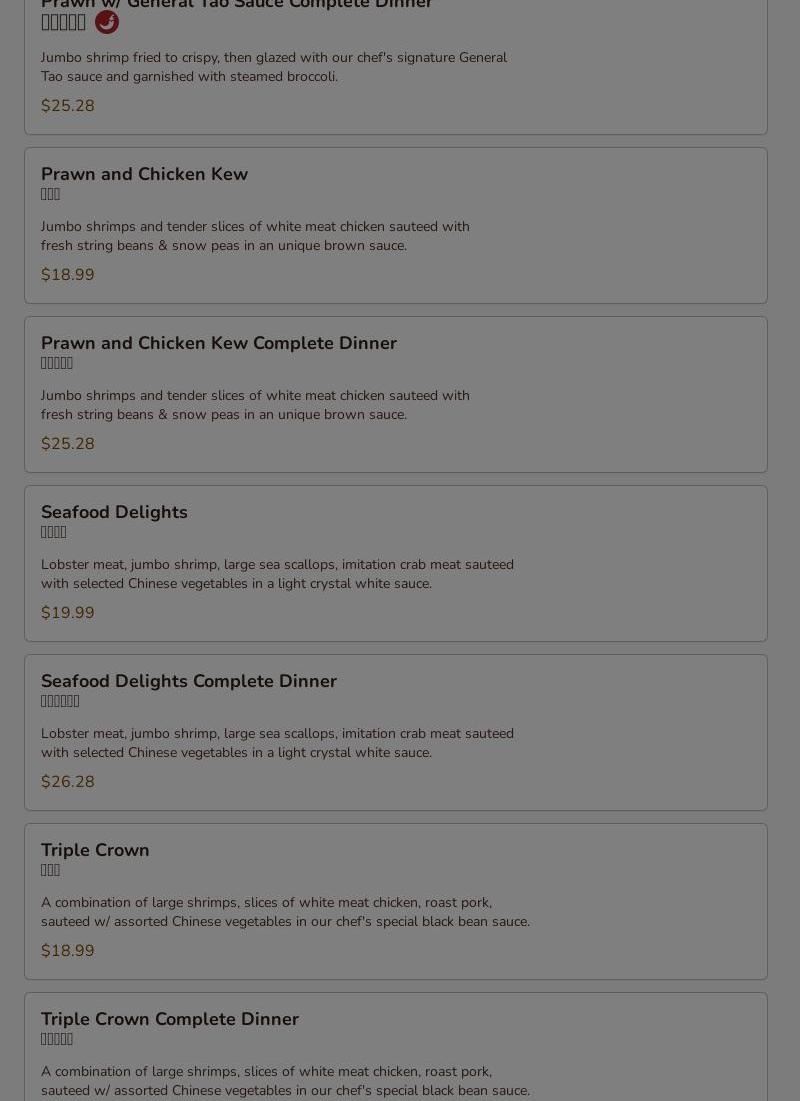Screen dimensions: 800x1101
Task: Choose Seafood Delights Complete Dinner title
Action: pos(188,681)
